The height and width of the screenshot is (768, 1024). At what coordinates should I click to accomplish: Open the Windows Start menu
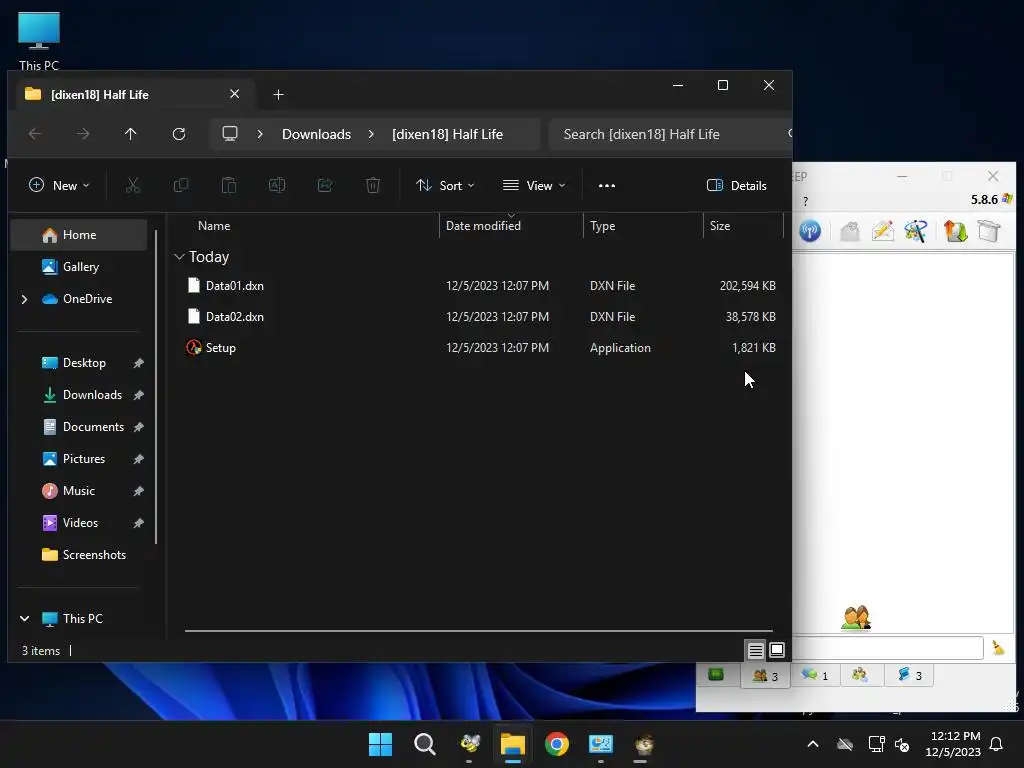pos(380,744)
